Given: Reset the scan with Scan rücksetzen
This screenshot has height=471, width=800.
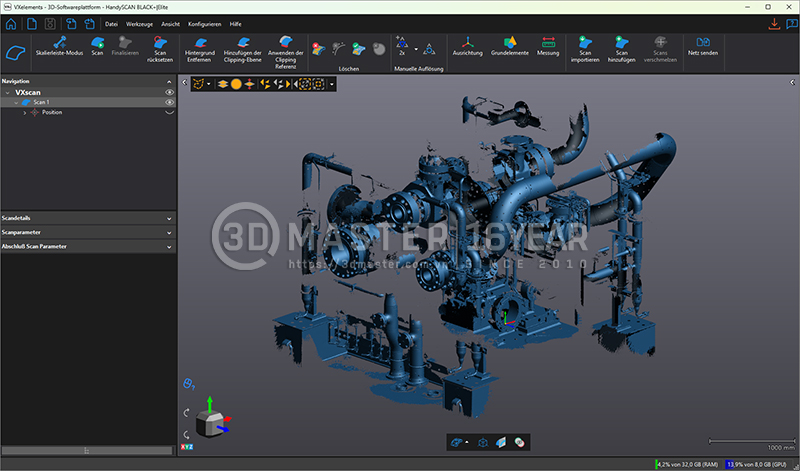Looking at the screenshot, I should tap(160, 49).
